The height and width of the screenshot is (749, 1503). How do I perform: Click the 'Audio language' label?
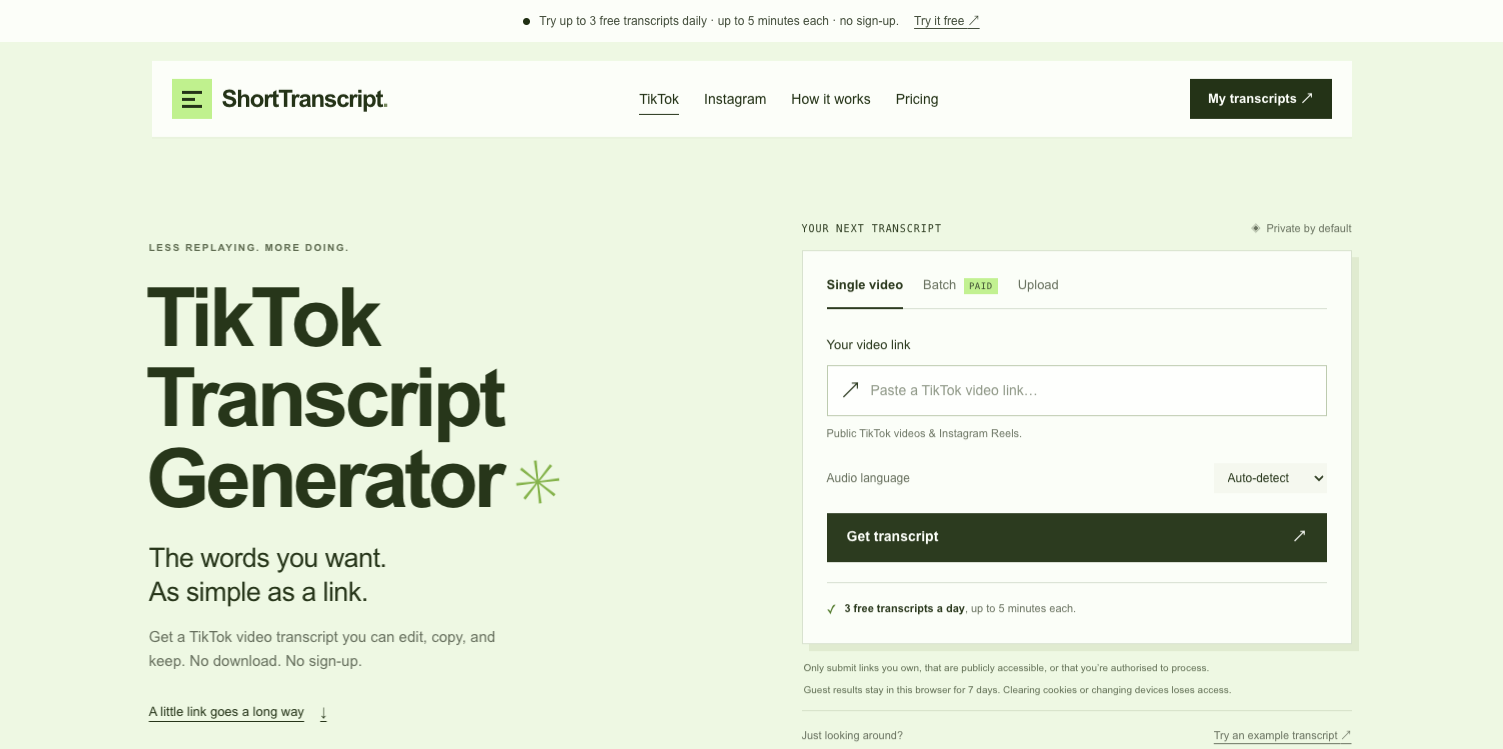[868, 478]
